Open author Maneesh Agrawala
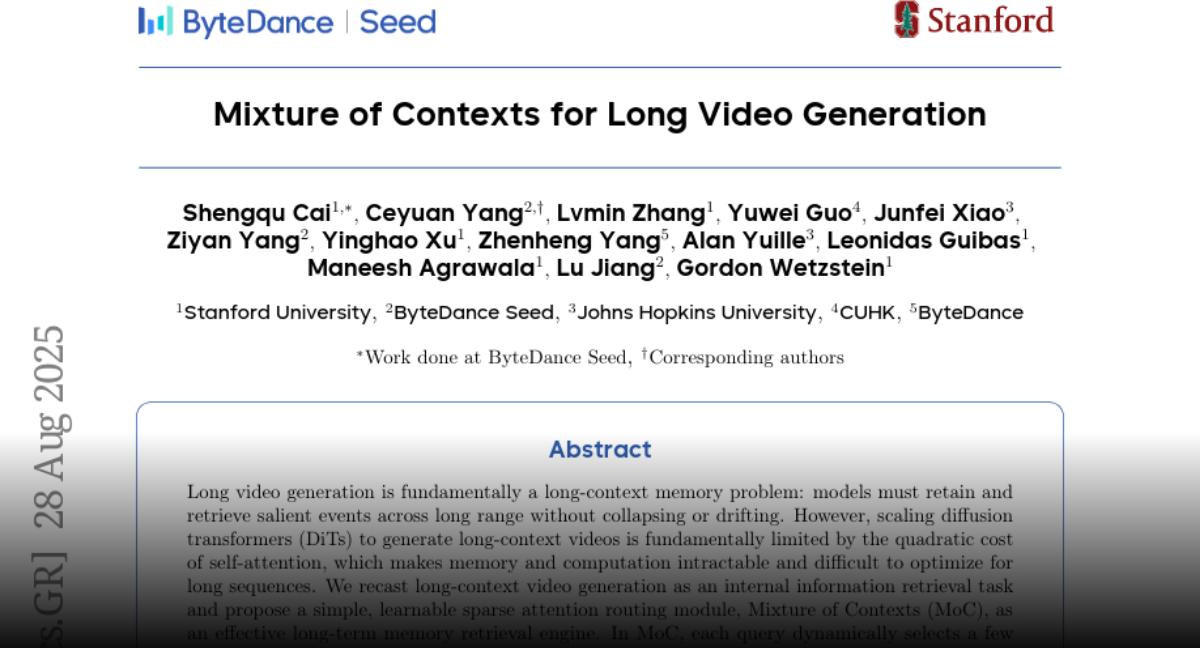Screen dimensions: 1200x648 pos(420,268)
